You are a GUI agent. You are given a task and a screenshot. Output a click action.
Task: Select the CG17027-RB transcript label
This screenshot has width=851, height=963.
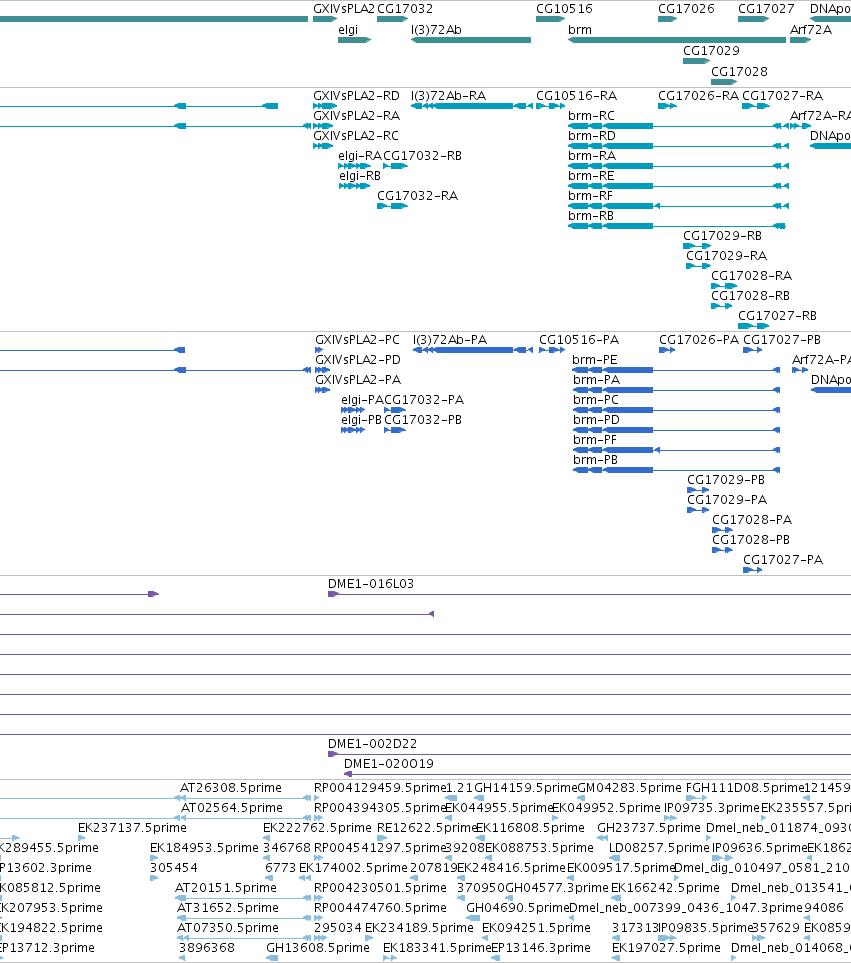click(777, 316)
